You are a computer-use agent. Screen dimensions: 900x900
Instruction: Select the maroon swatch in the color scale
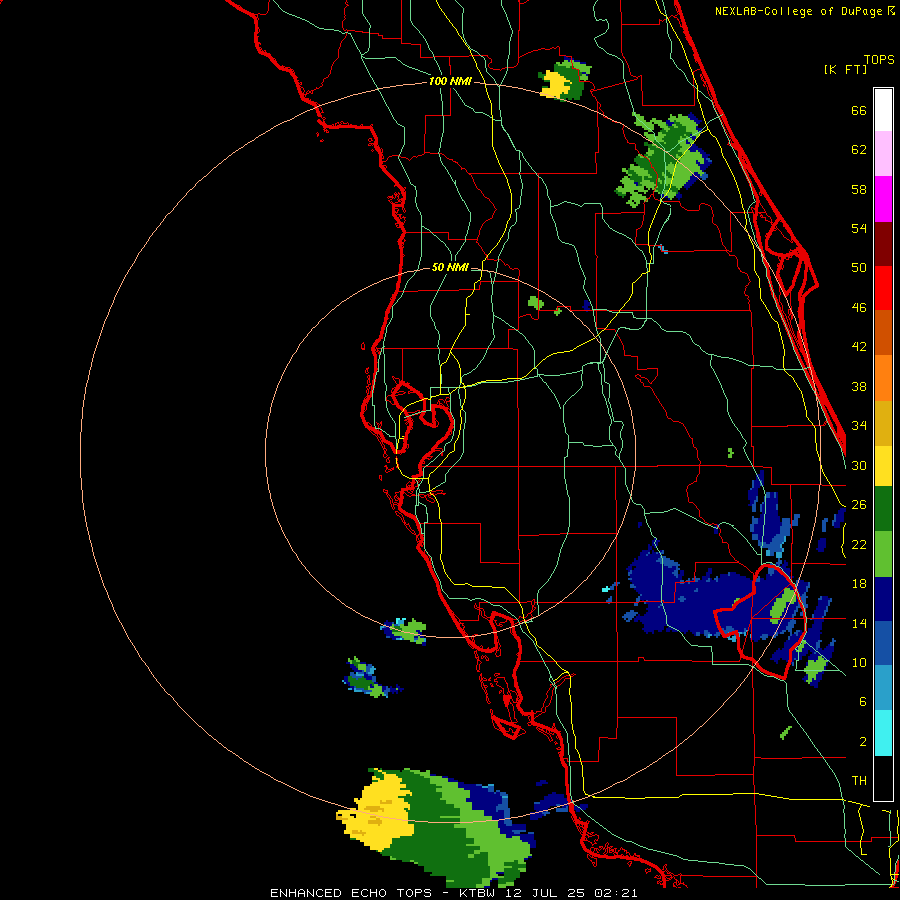[x=883, y=244]
